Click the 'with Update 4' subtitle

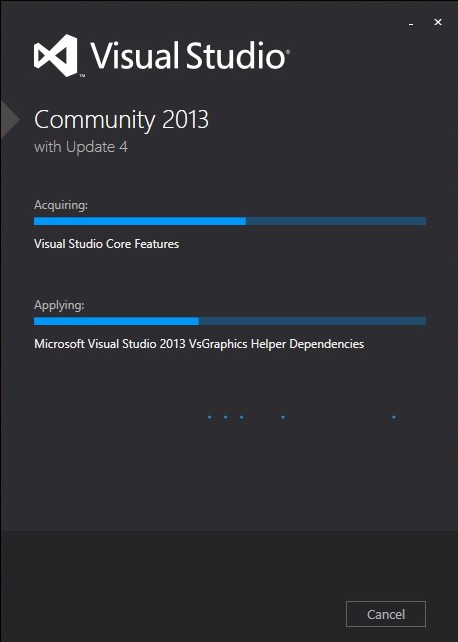81,147
